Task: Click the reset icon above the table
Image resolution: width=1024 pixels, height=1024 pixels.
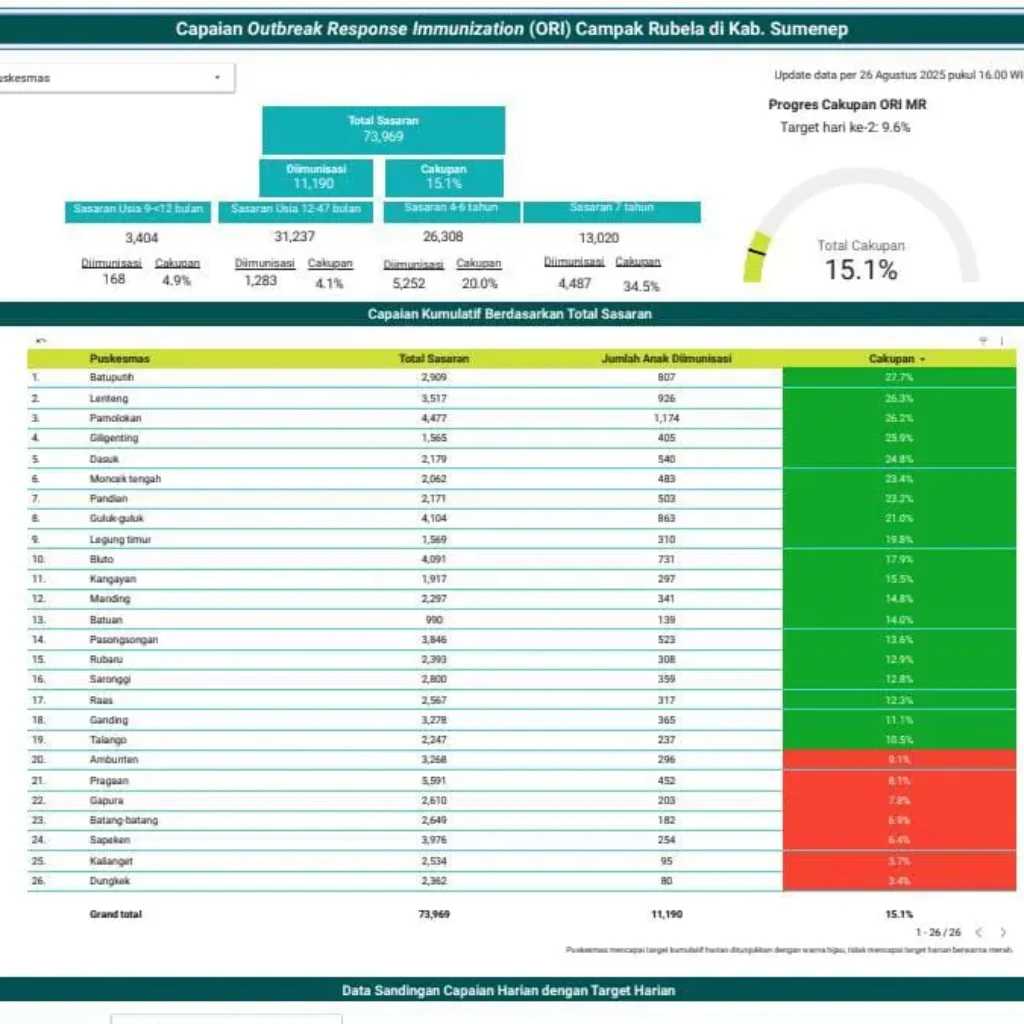Action: (x=39, y=341)
